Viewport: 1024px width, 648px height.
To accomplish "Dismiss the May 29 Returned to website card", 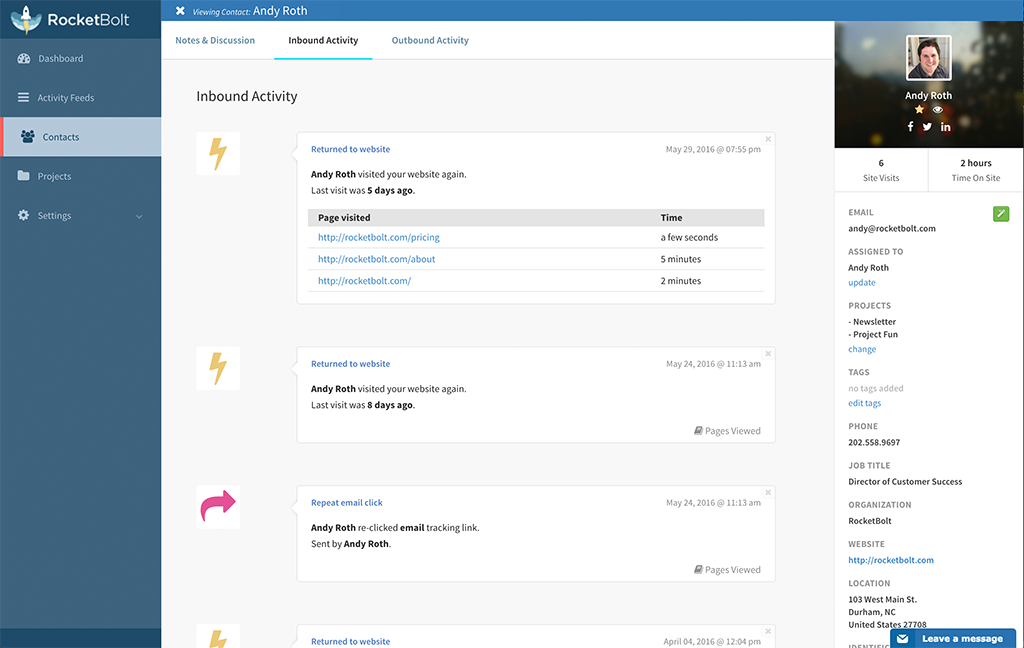I will 768,139.
